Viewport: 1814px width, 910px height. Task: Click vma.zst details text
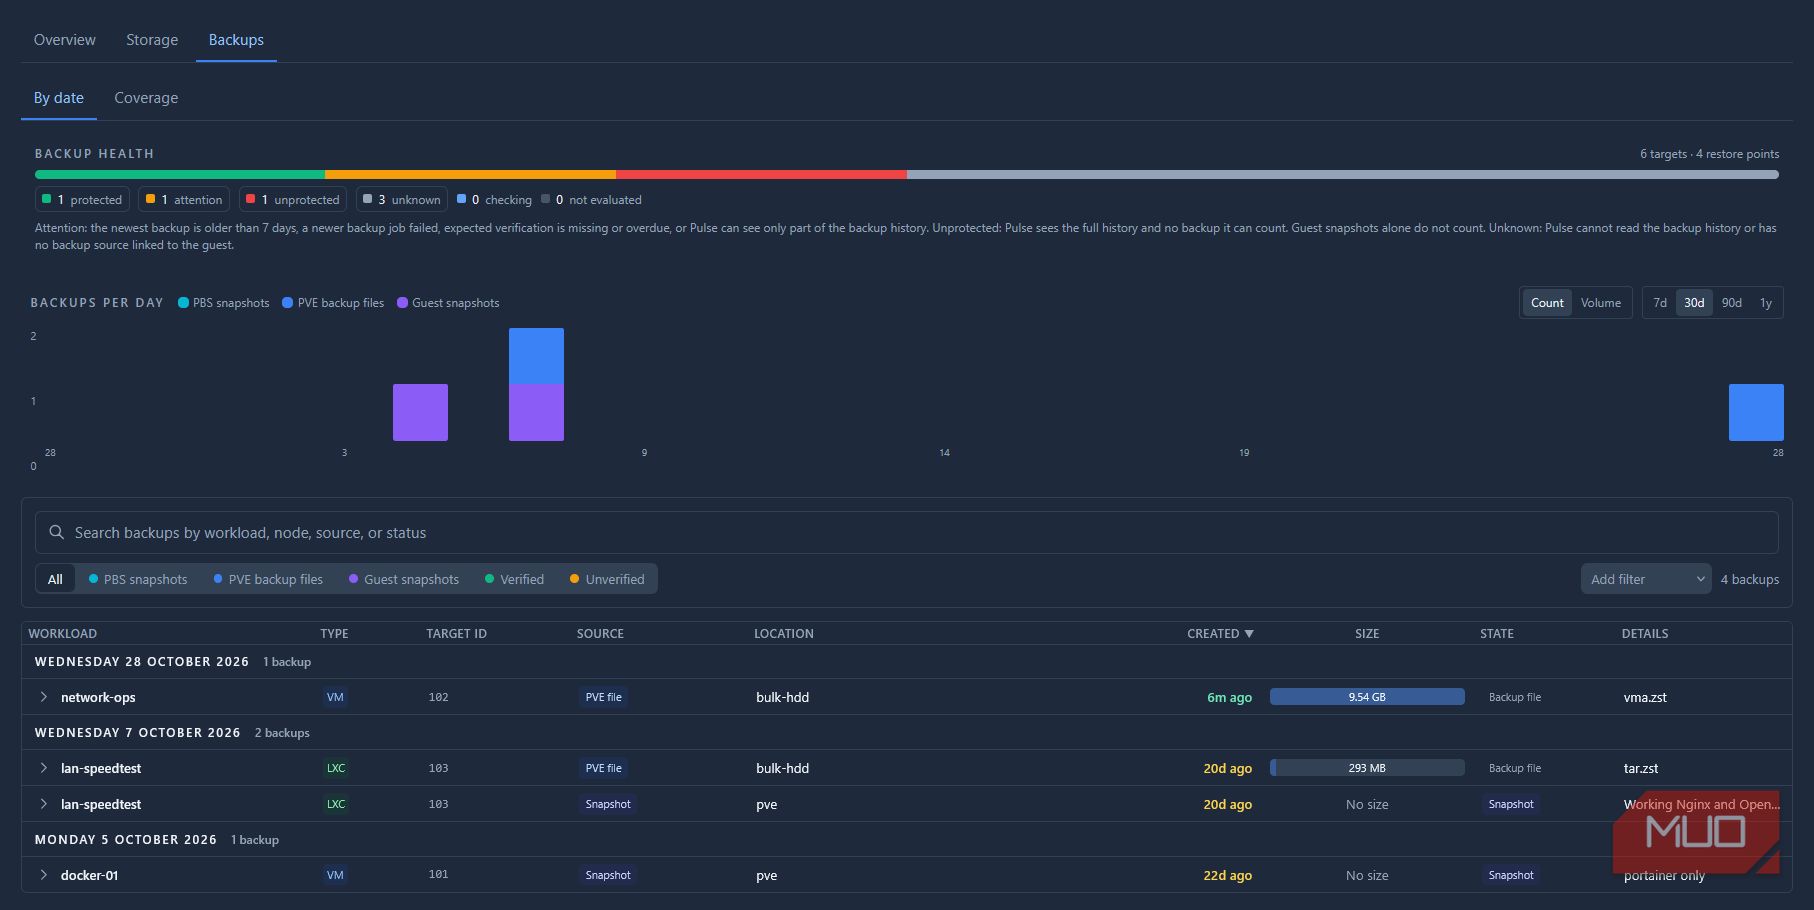1645,697
